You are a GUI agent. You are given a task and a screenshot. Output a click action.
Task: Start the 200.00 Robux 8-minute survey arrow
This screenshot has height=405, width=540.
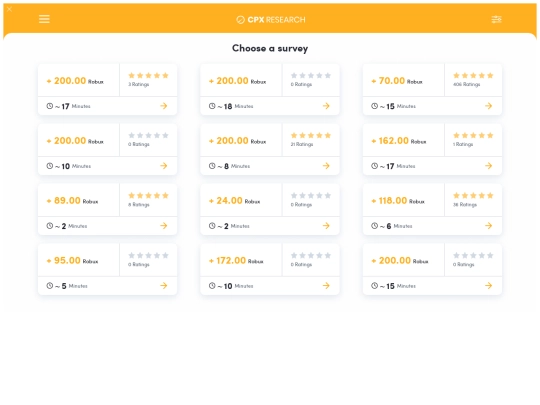(x=326, y=166)
